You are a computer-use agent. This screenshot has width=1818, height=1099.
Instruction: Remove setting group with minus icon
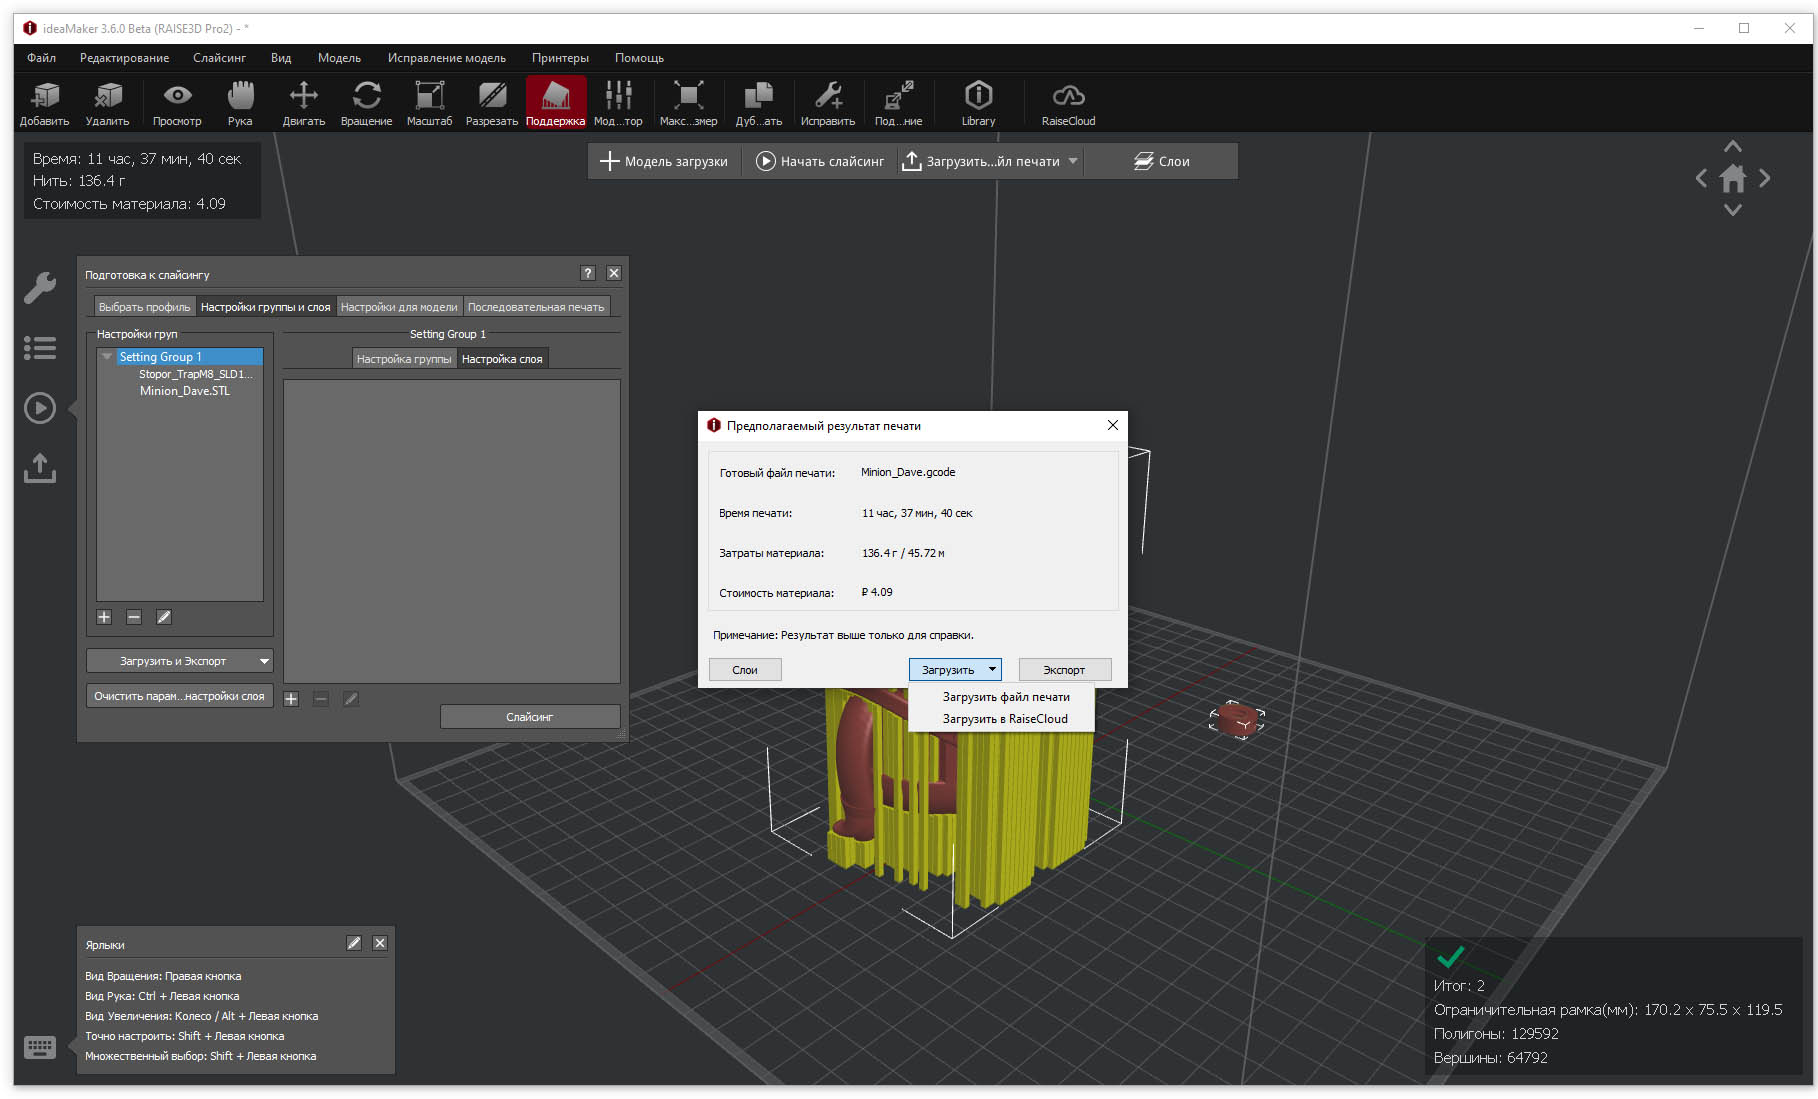pos(134,617)
